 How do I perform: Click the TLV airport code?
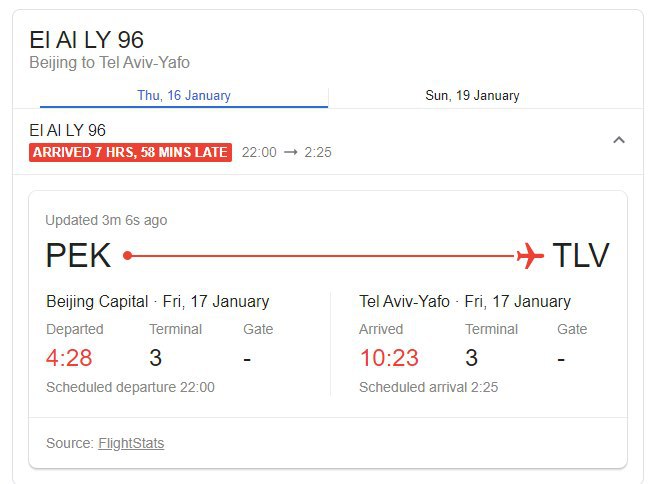click(581, 255)
